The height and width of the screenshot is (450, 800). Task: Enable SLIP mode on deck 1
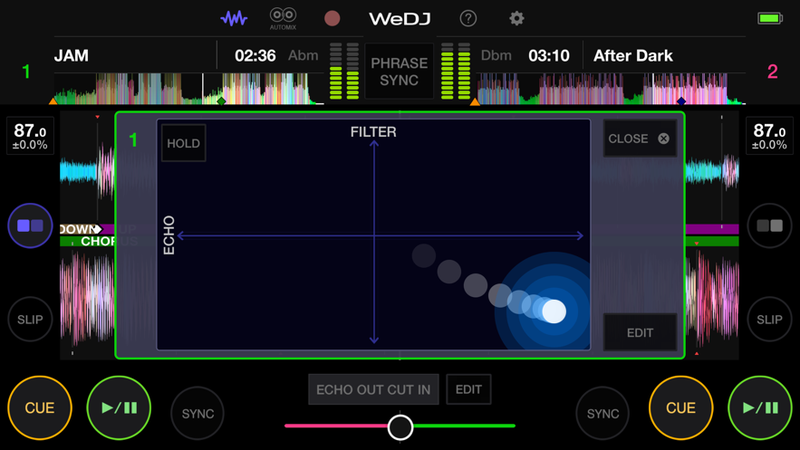tap(30, 319)
